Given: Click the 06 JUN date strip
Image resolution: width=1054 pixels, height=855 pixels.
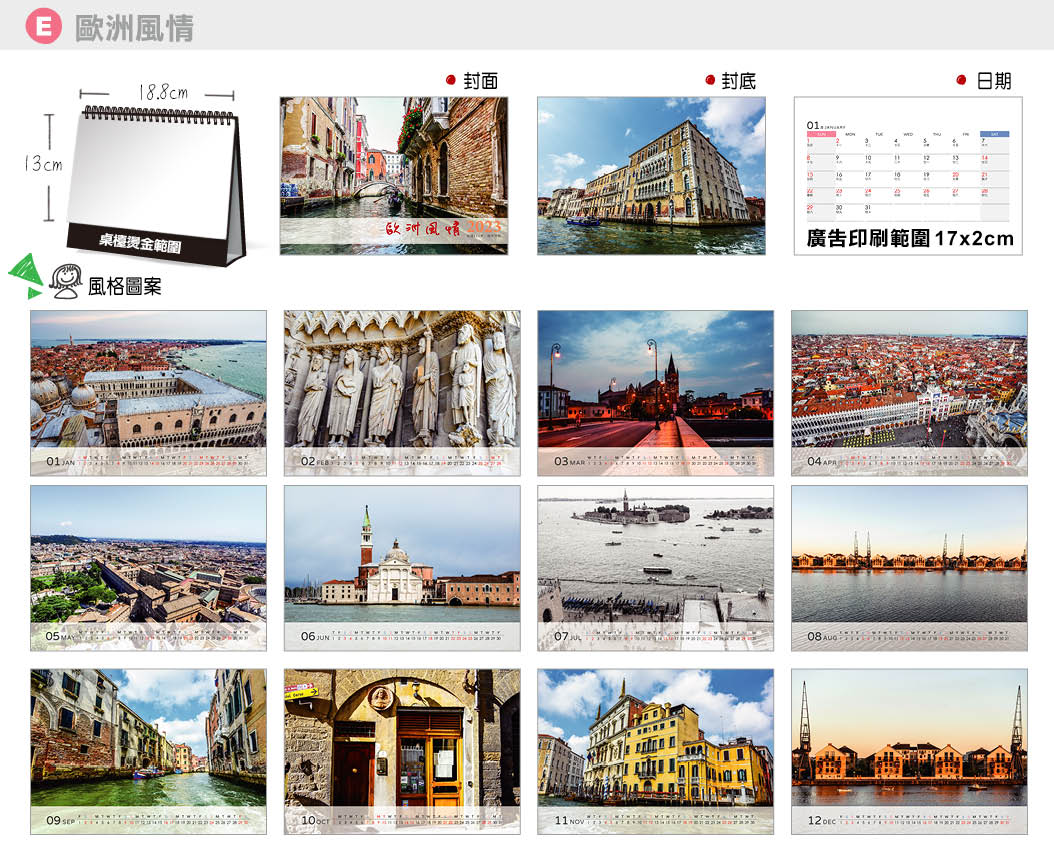Looking at the screenshot, I should (402, 636).
